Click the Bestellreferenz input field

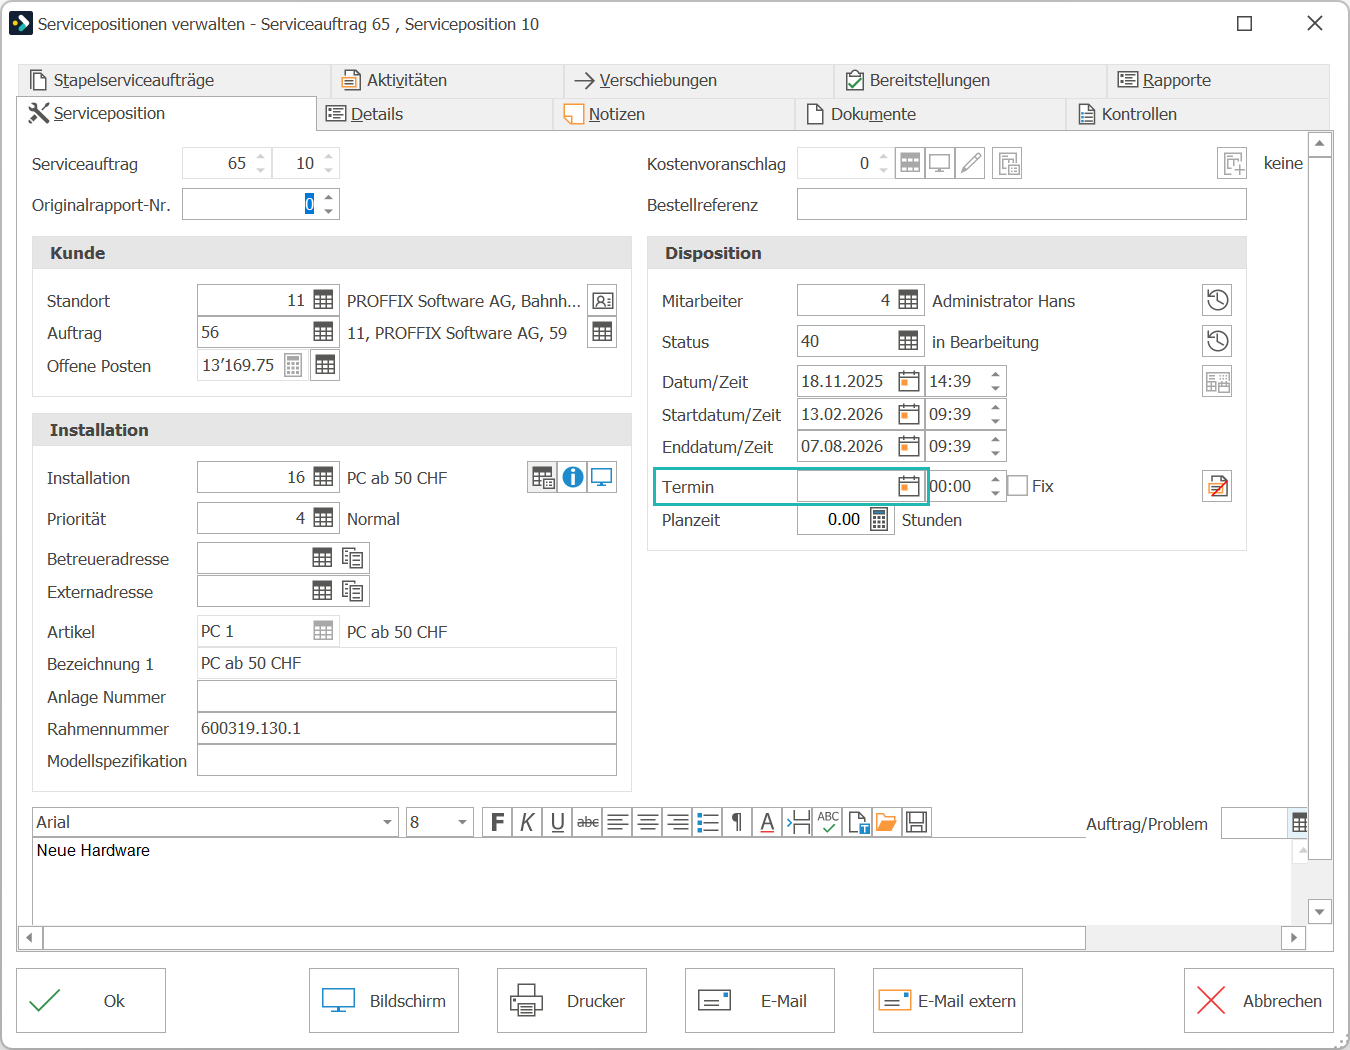1022,204
